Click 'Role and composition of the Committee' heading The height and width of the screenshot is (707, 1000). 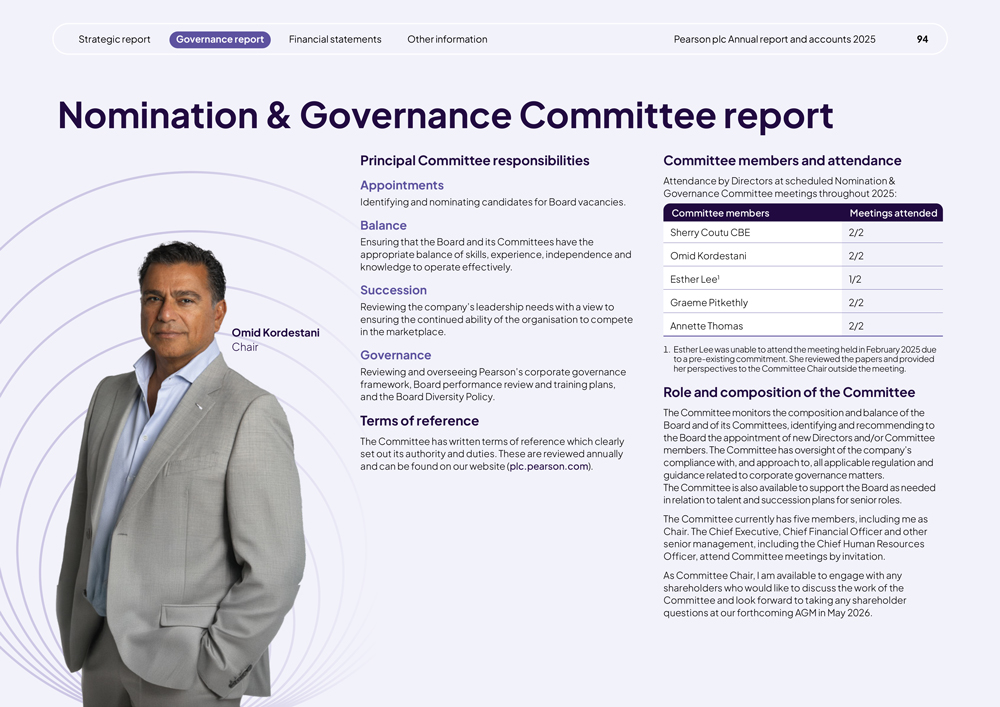(789, 393)
